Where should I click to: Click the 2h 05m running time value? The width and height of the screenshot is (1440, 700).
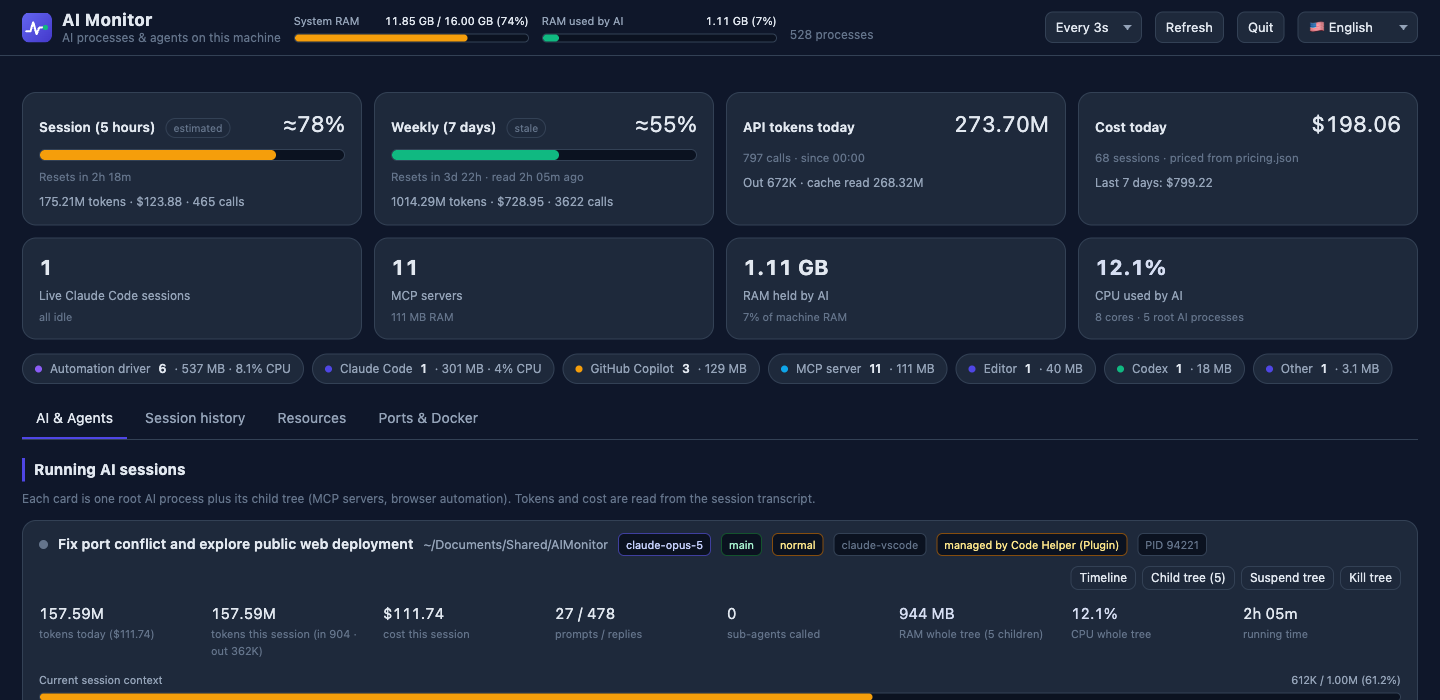(1270, 613)
